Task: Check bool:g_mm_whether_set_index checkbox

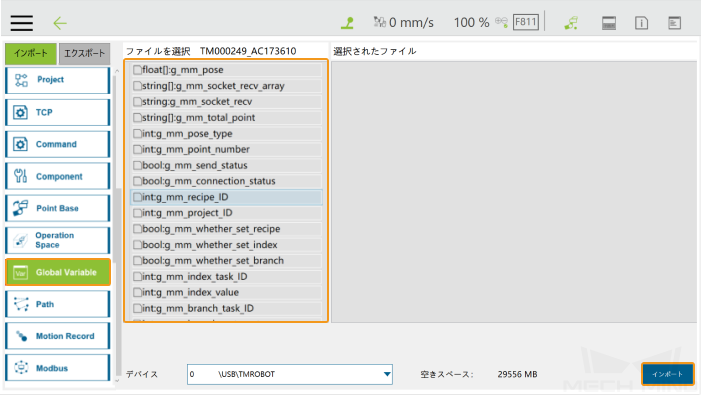Action: 137,245
